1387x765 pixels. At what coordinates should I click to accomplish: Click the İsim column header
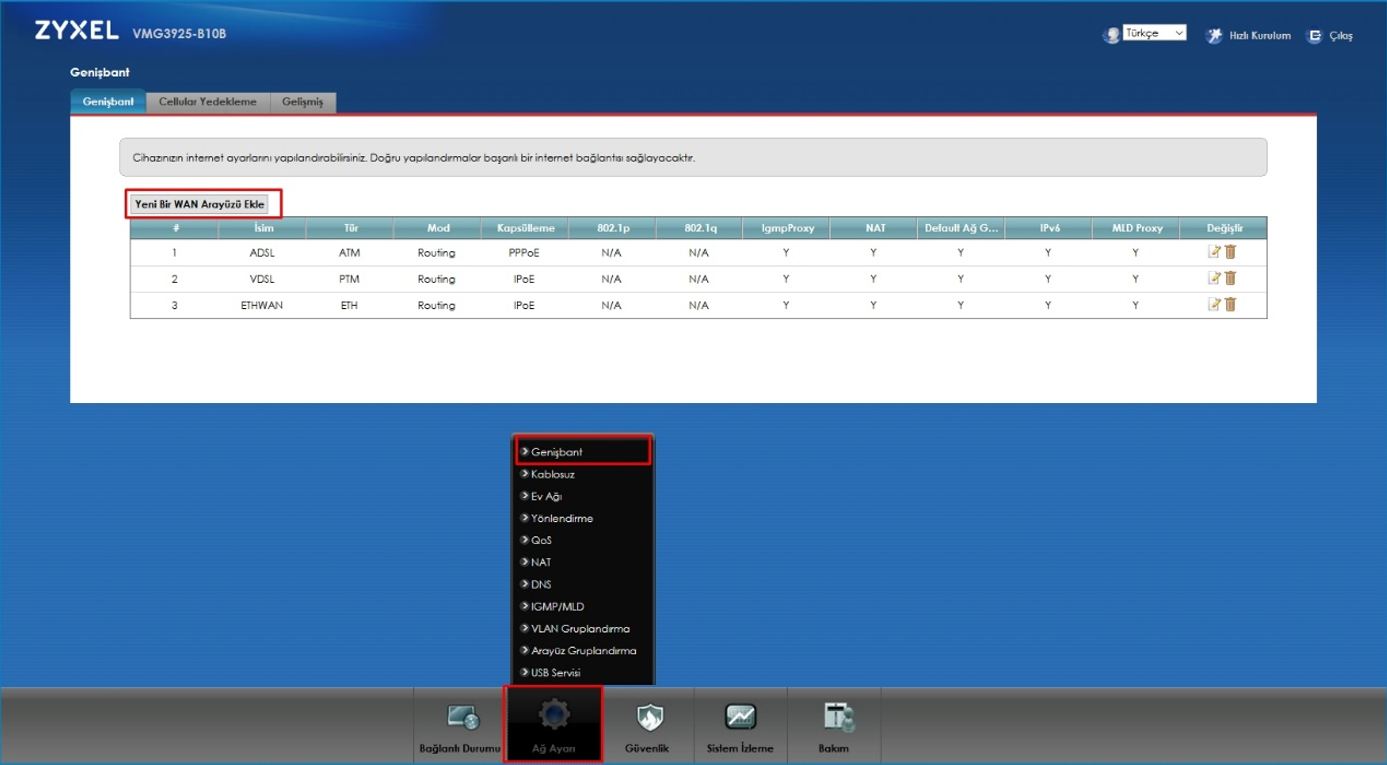coord(262,228)
